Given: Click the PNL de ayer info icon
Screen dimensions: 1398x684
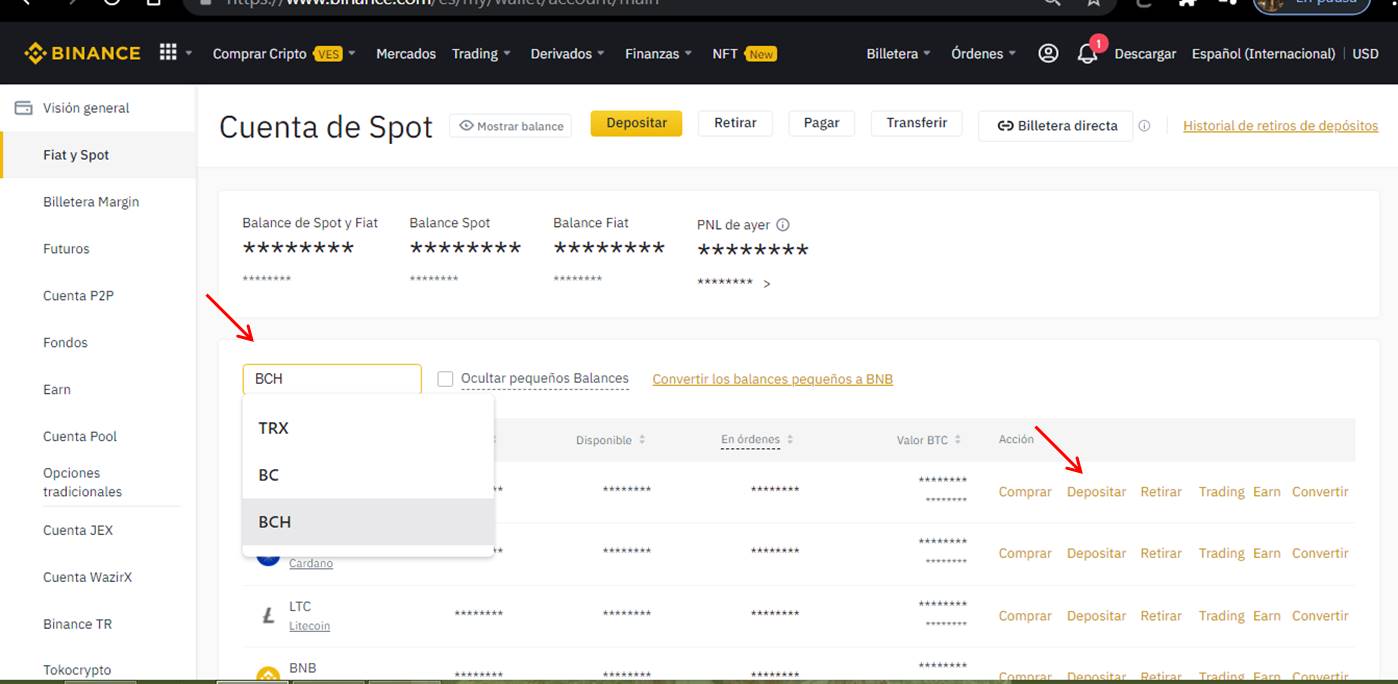Looking at the screenshot, I should 783,225.
